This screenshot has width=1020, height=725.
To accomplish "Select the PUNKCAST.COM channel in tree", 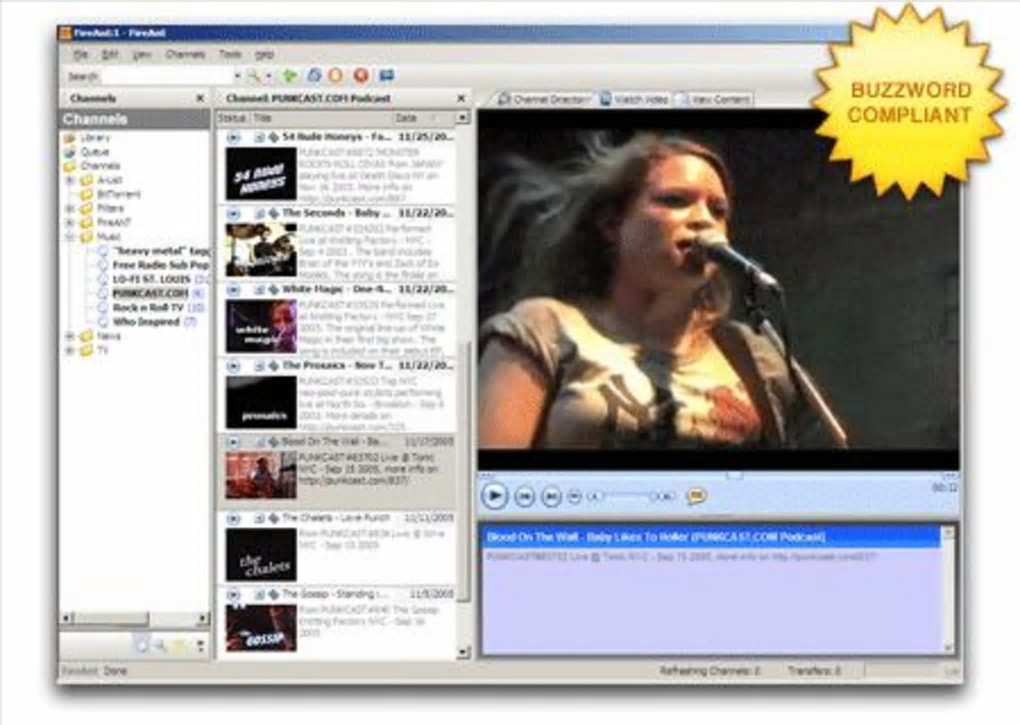I will pos(151,293).
